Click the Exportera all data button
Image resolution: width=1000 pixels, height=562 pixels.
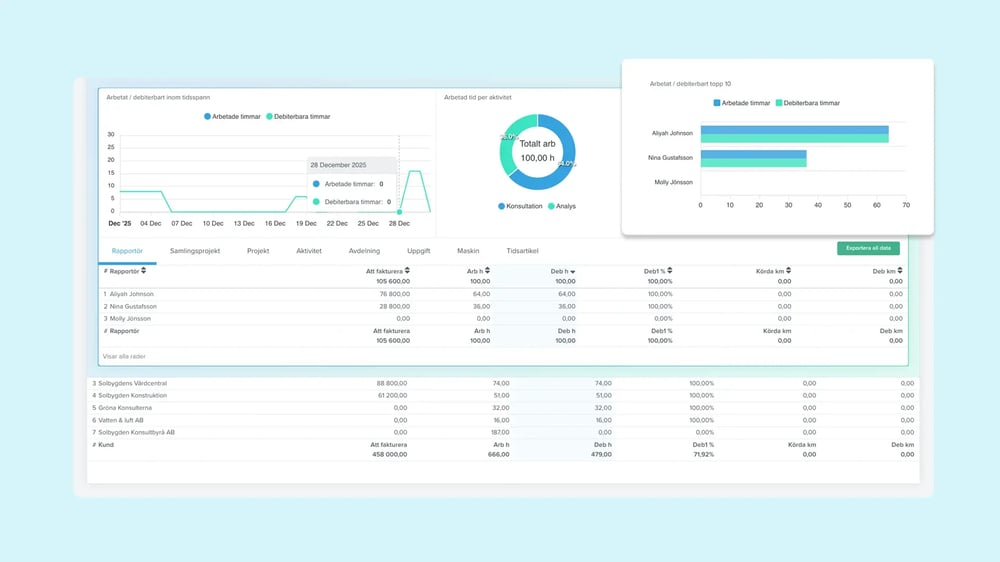868,248
